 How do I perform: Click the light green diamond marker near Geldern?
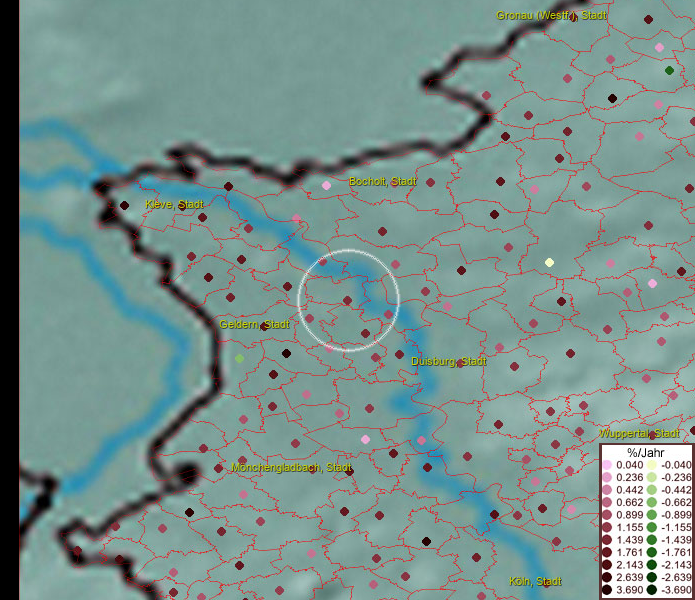[239, 358]
